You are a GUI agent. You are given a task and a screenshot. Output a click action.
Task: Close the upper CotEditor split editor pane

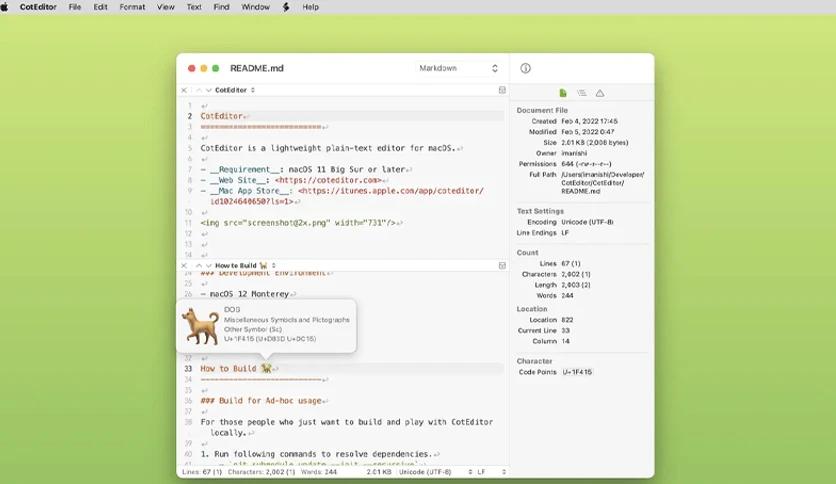click(x=184, y=90)
